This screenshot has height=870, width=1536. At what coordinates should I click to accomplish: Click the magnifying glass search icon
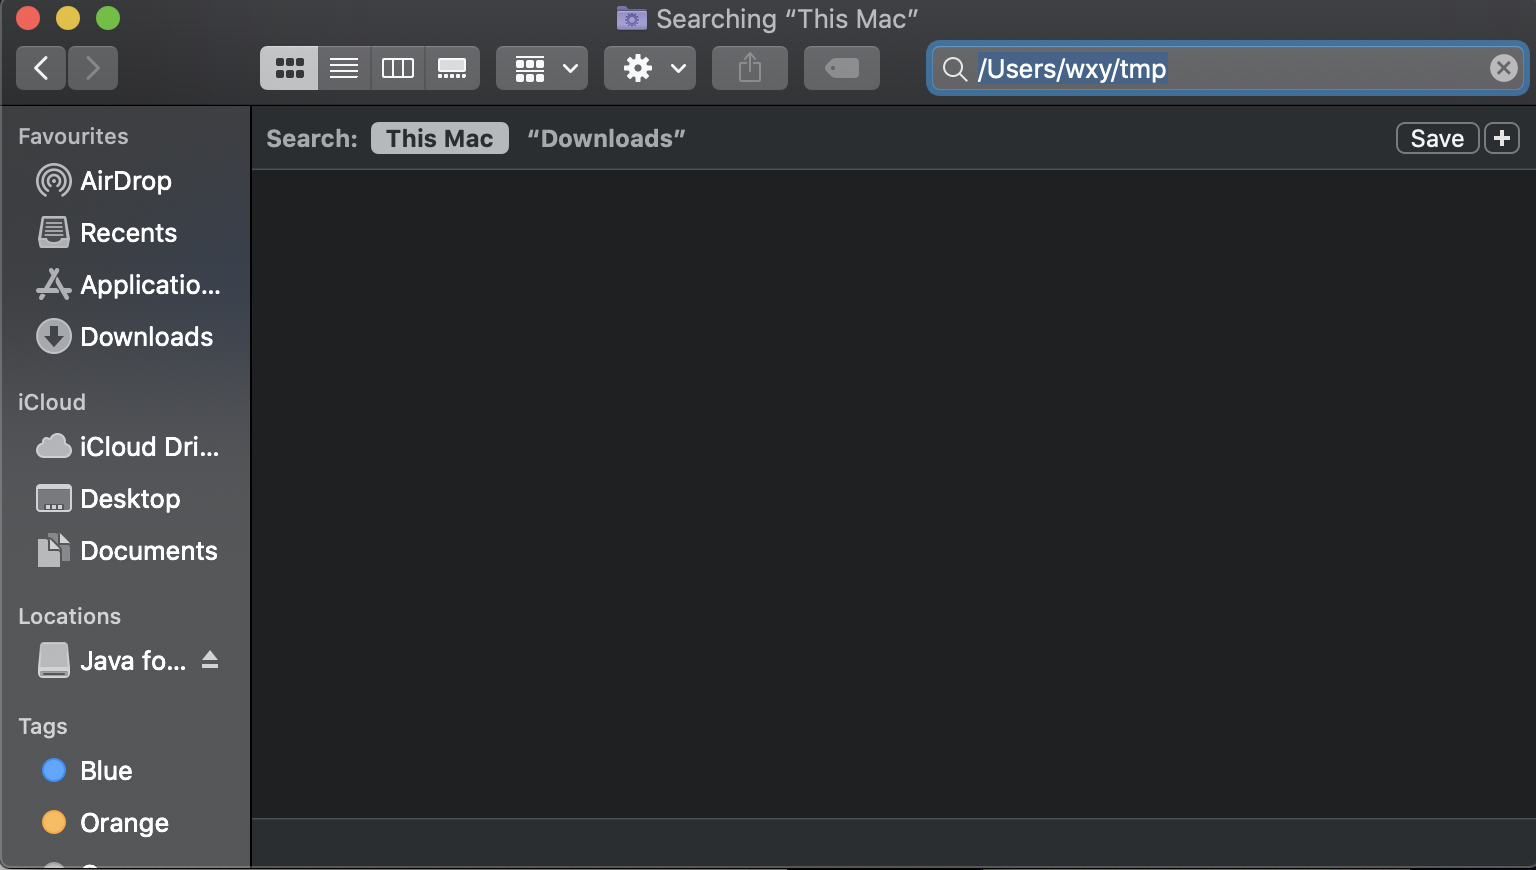(955, 68)
